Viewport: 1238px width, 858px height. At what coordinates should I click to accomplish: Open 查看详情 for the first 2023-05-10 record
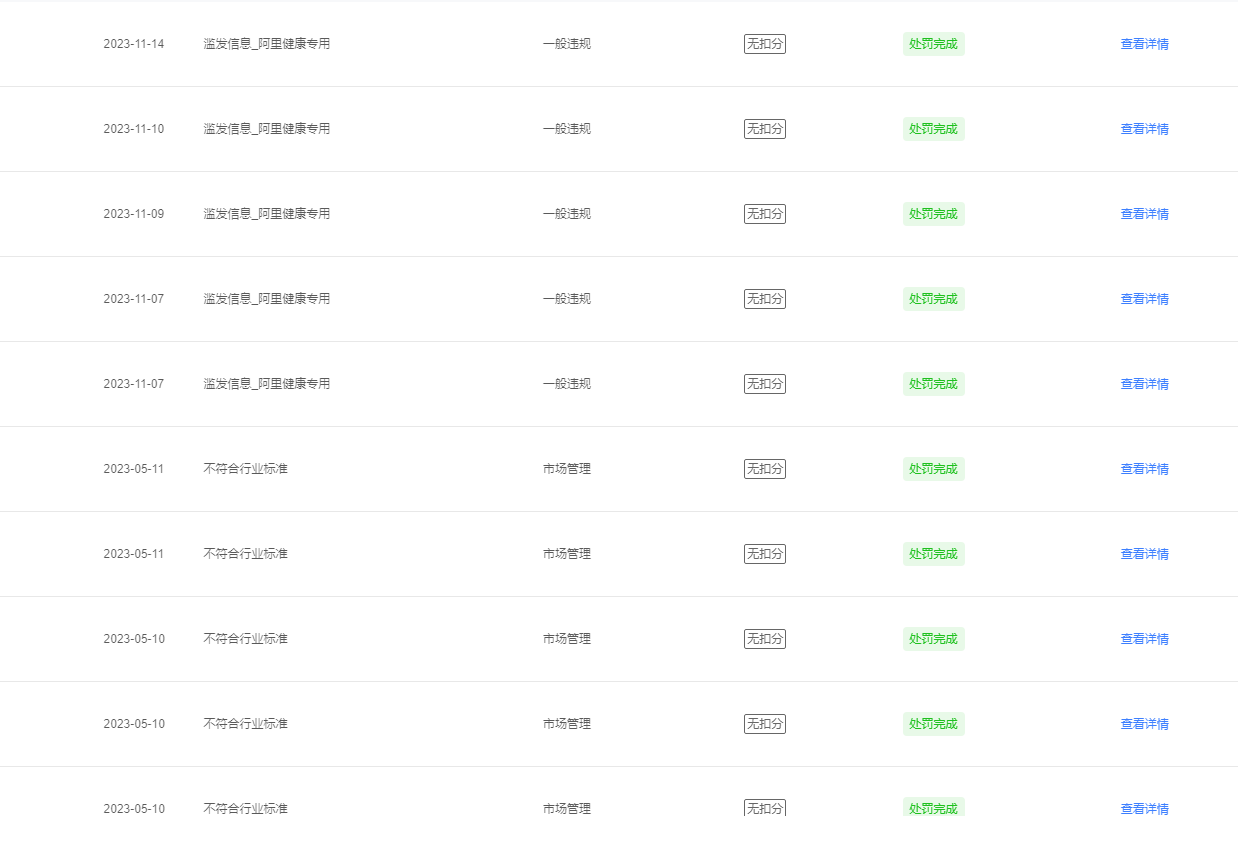coord(1144,639)
